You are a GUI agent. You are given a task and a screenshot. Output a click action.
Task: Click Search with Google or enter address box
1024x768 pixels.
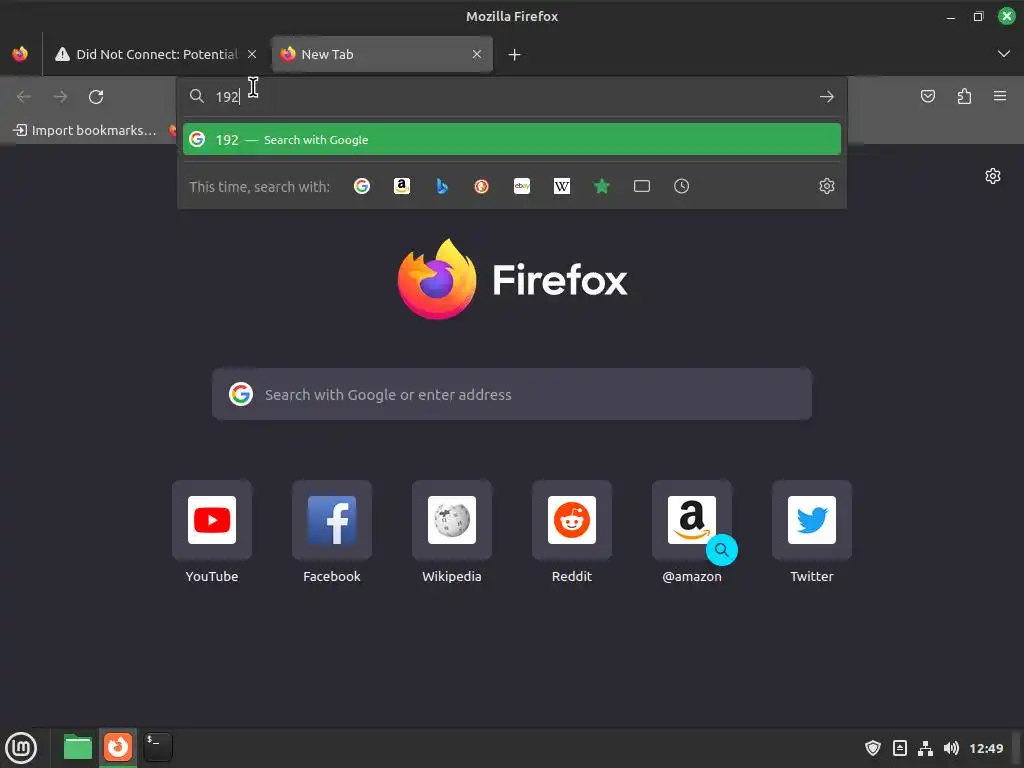pyautogui.click(x=512, y=394)
